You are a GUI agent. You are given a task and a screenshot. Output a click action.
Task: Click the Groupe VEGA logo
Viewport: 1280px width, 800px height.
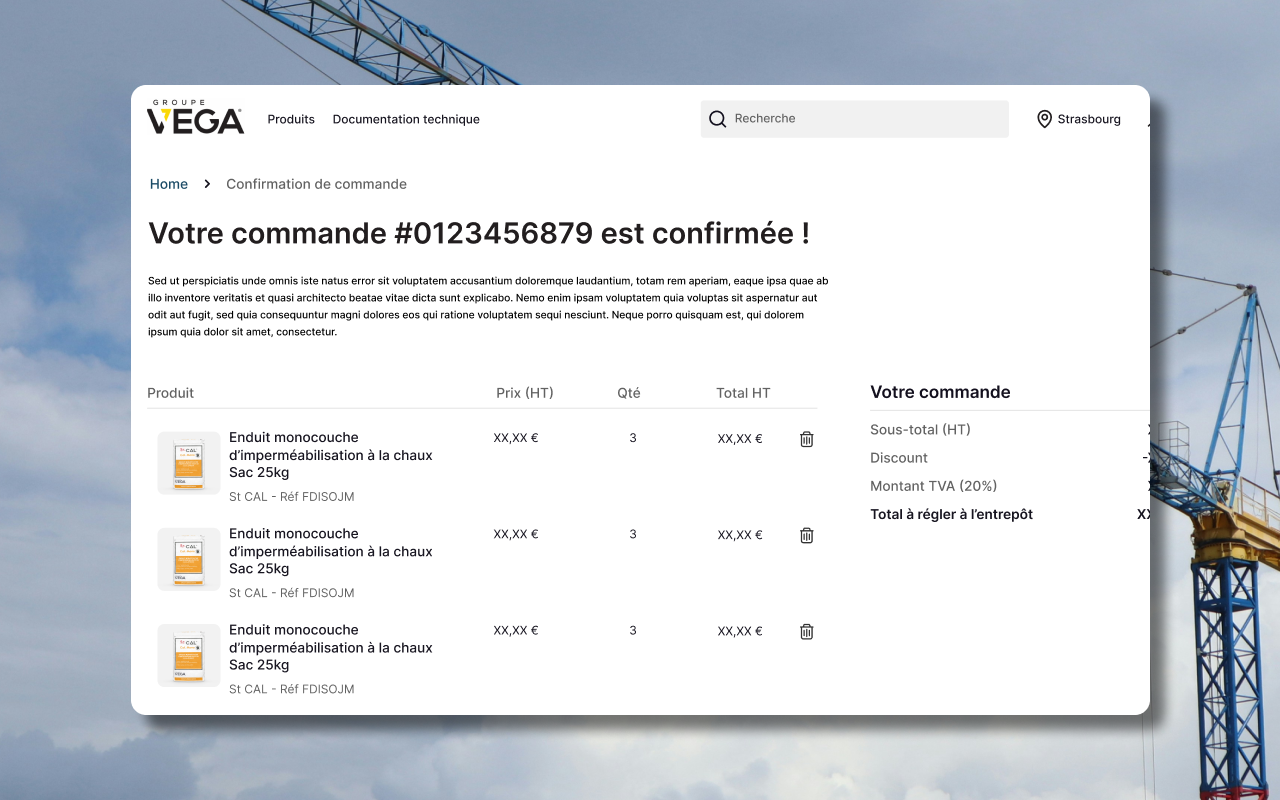[196, 117]
